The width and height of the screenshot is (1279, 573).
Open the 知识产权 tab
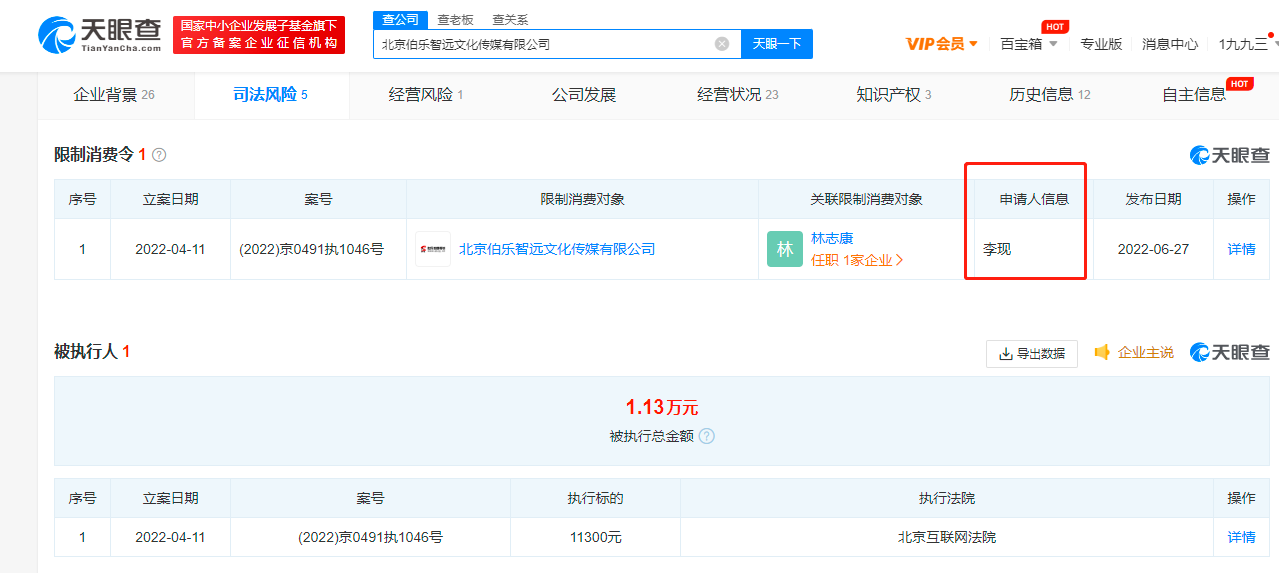pyautogui.click(x=893, y=95)
